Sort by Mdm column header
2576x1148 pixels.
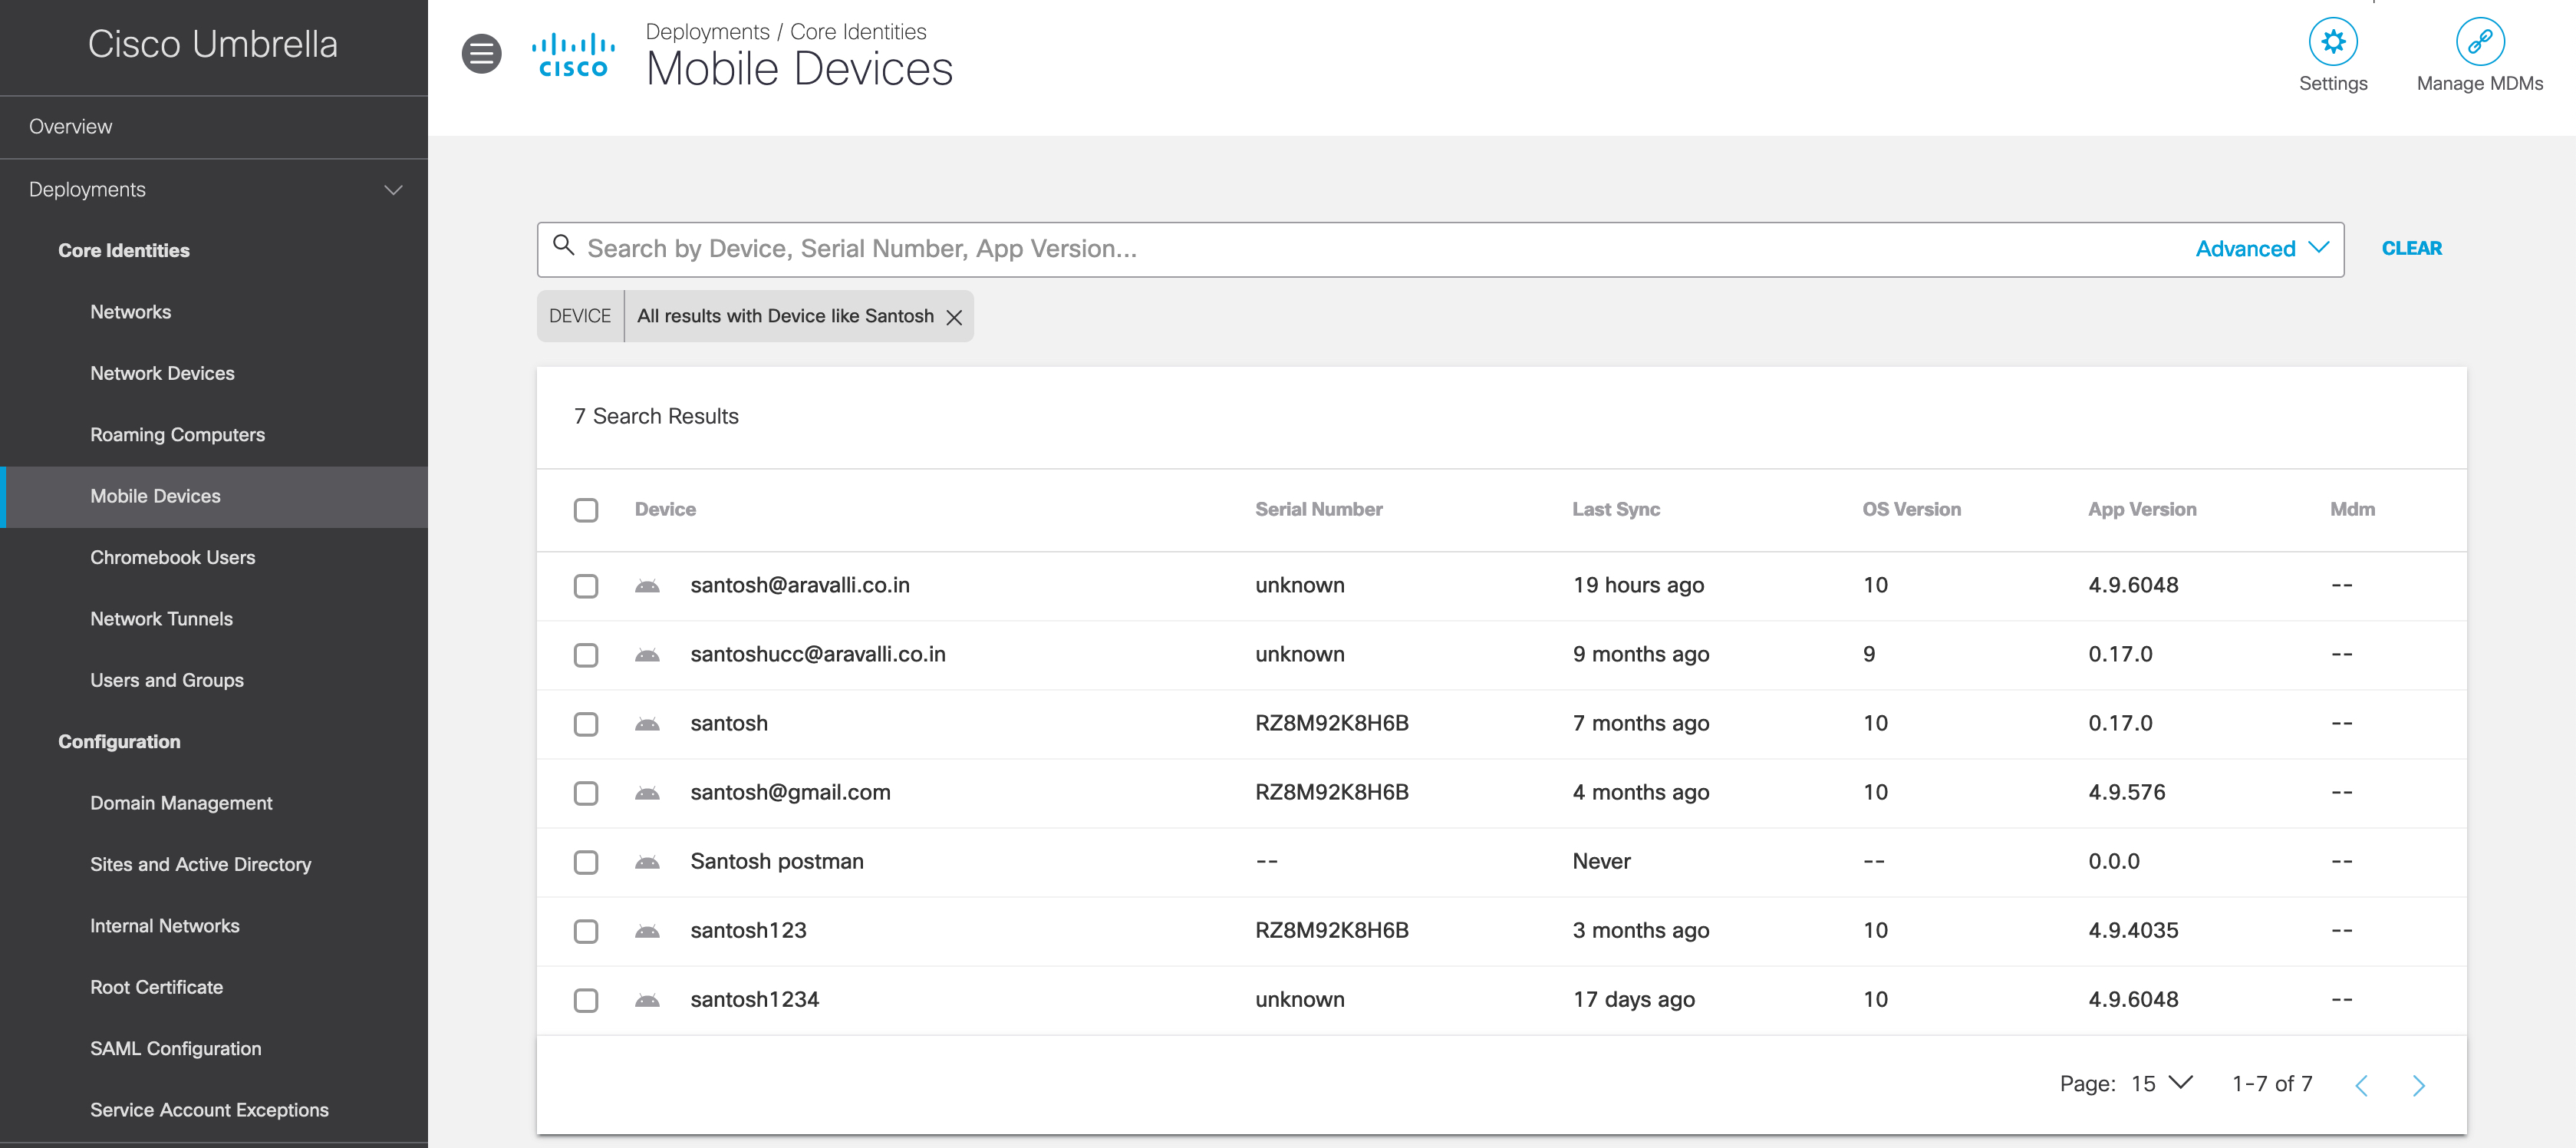[x=2351, y=510]
